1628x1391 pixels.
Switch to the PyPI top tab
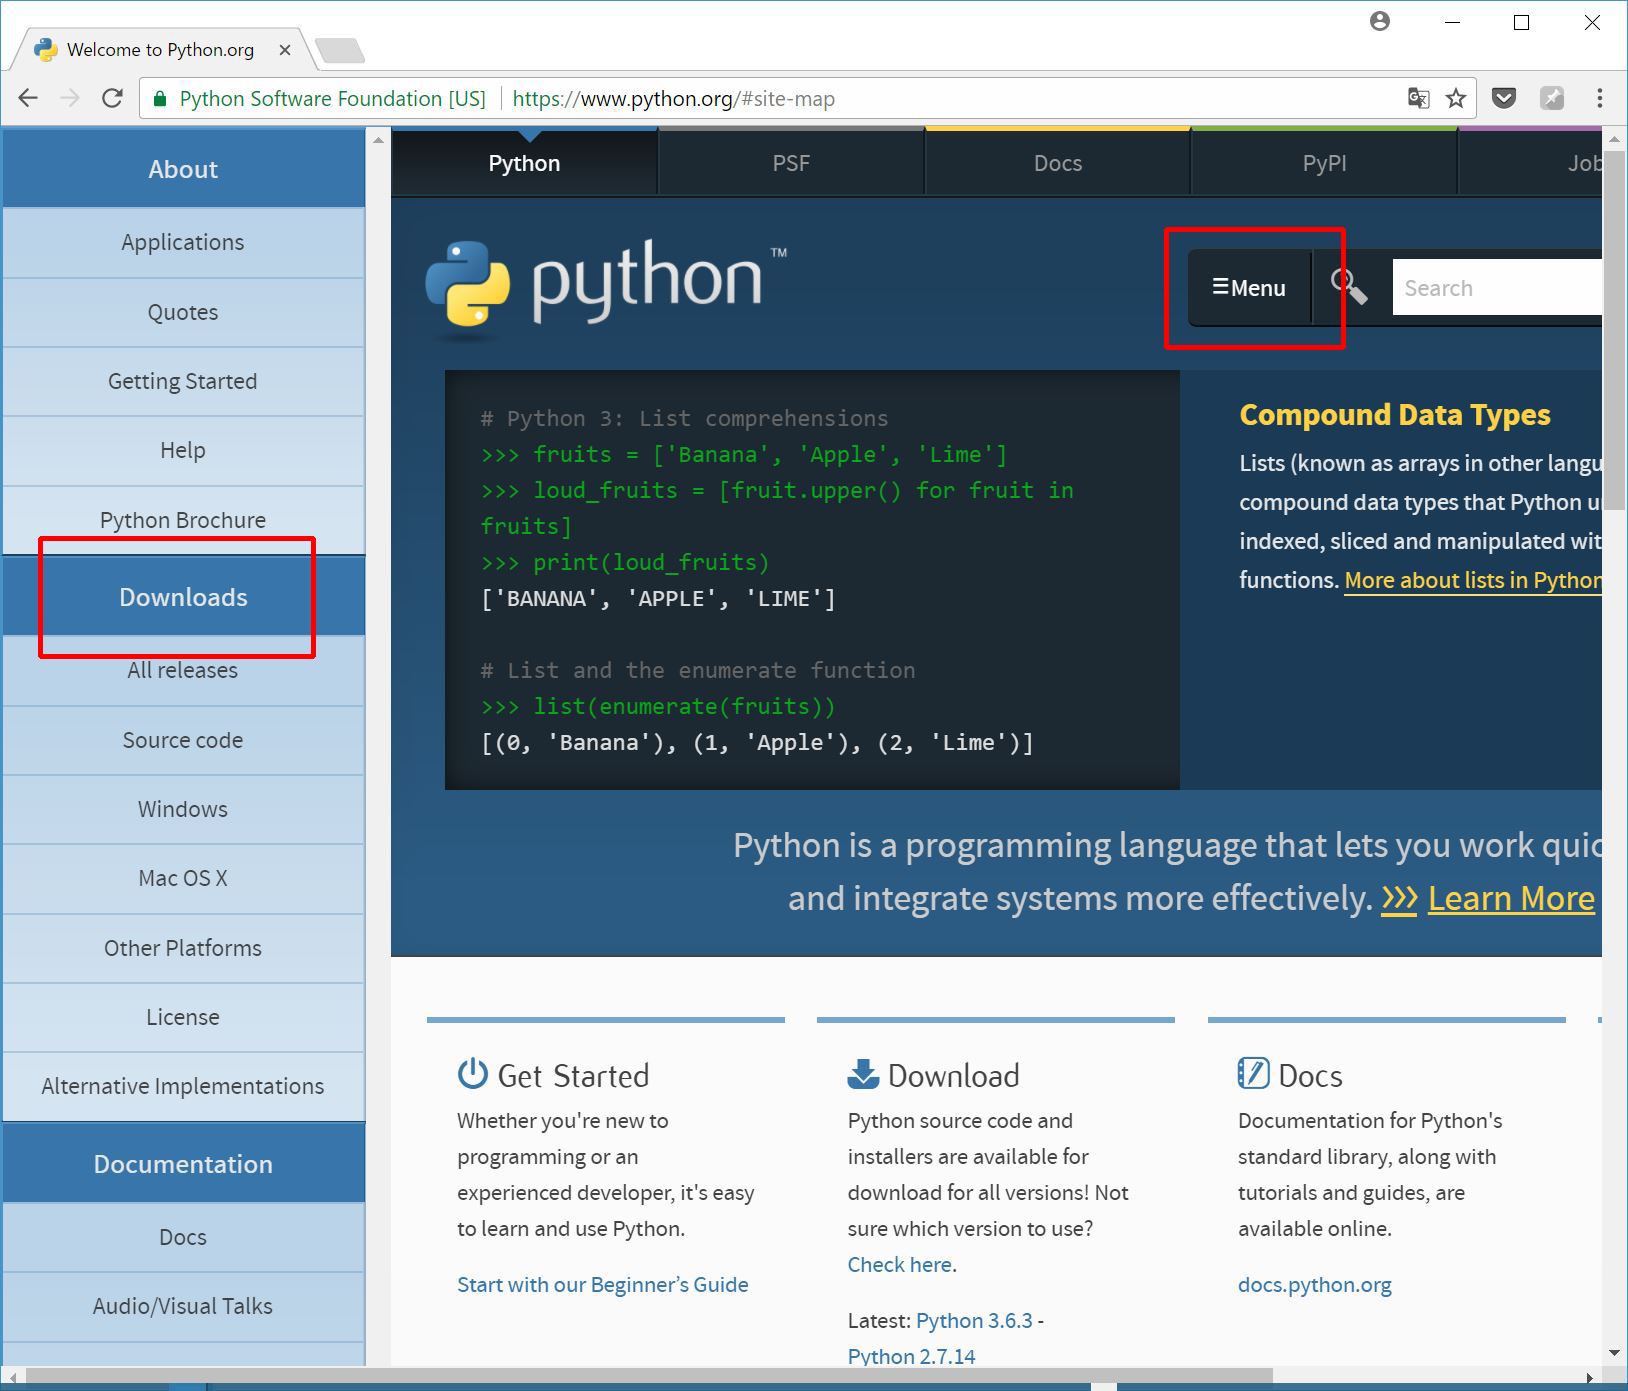pyautogui.click(x=1324, y=163)
